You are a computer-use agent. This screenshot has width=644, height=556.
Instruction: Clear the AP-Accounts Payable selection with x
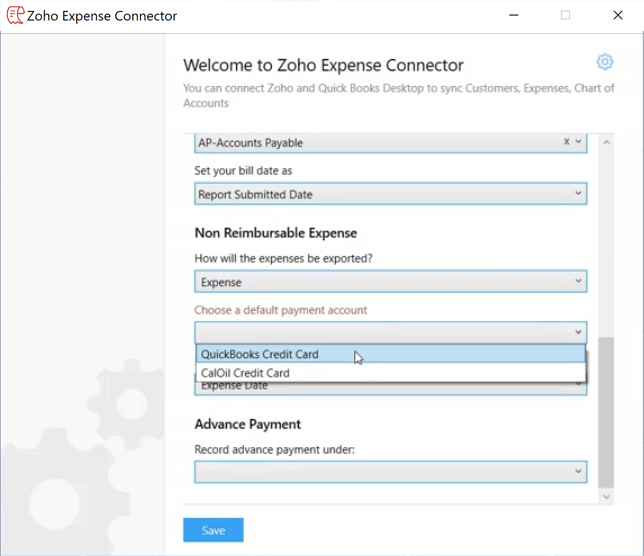coord(566,142)
